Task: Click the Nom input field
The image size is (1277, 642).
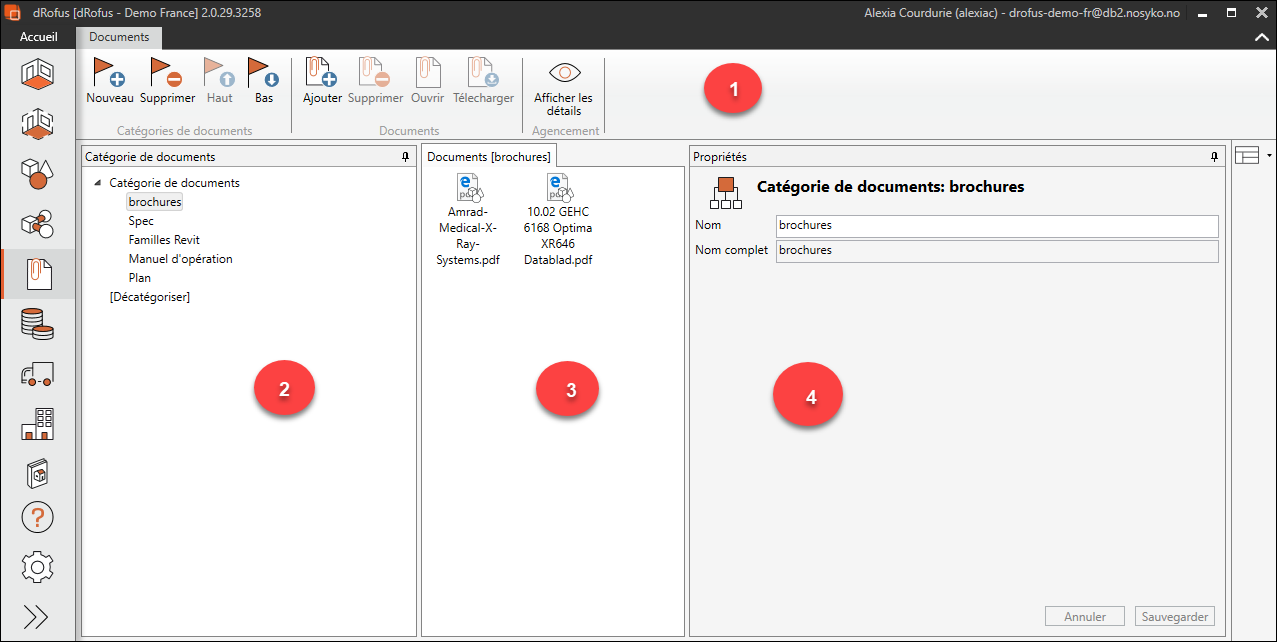Action: [x=996, y=225]
